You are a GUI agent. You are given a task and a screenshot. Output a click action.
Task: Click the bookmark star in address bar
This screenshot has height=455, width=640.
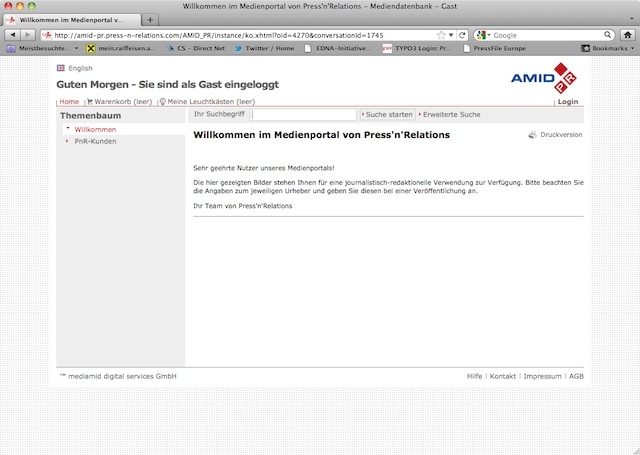pos(441,34)
